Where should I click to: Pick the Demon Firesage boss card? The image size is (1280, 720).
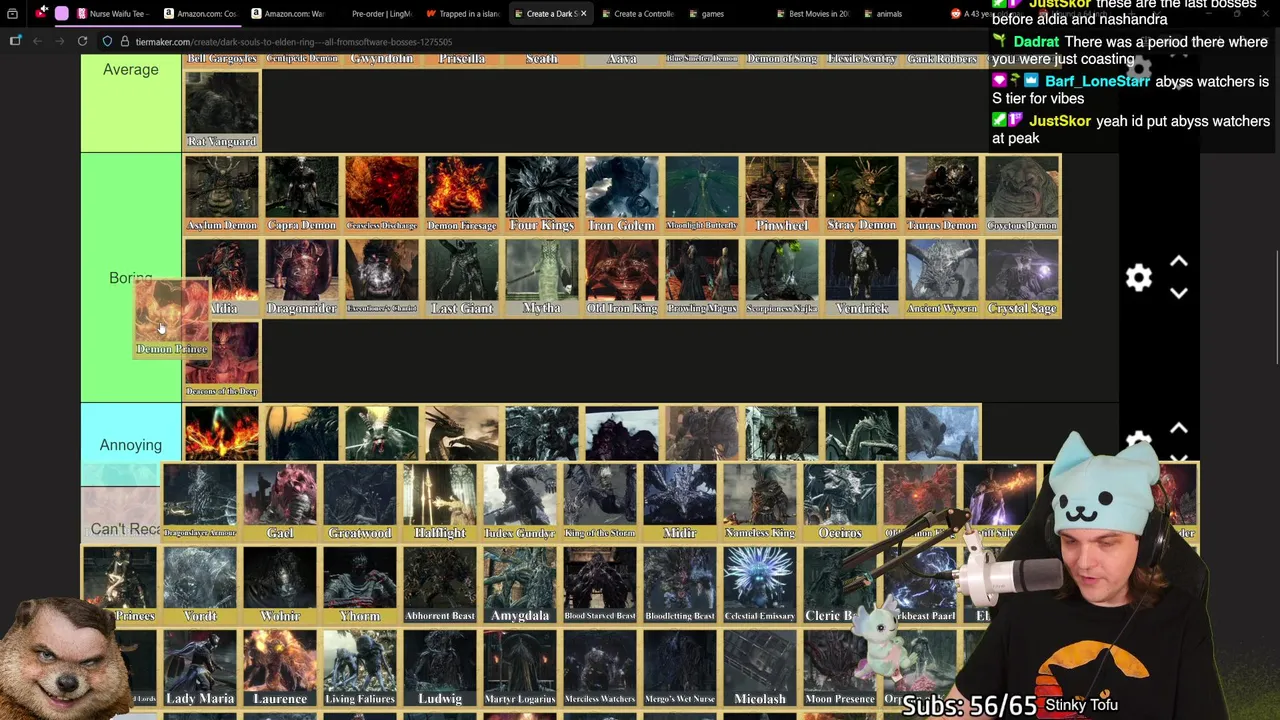click(x=461, y=194)
